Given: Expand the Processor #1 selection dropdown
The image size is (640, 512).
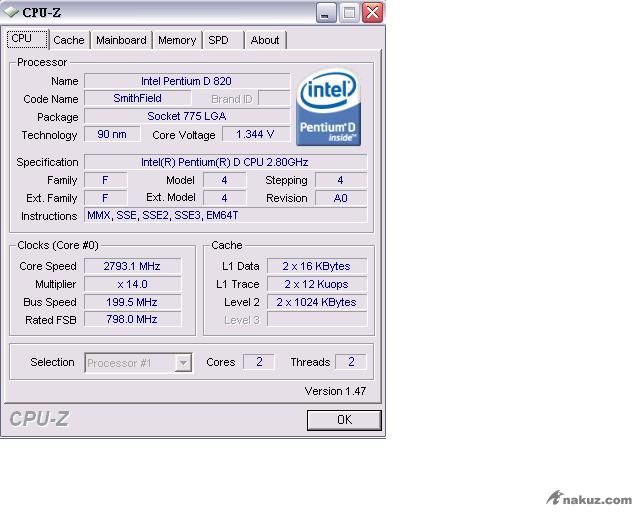Looking at the screenshot, I should [183, 363].
